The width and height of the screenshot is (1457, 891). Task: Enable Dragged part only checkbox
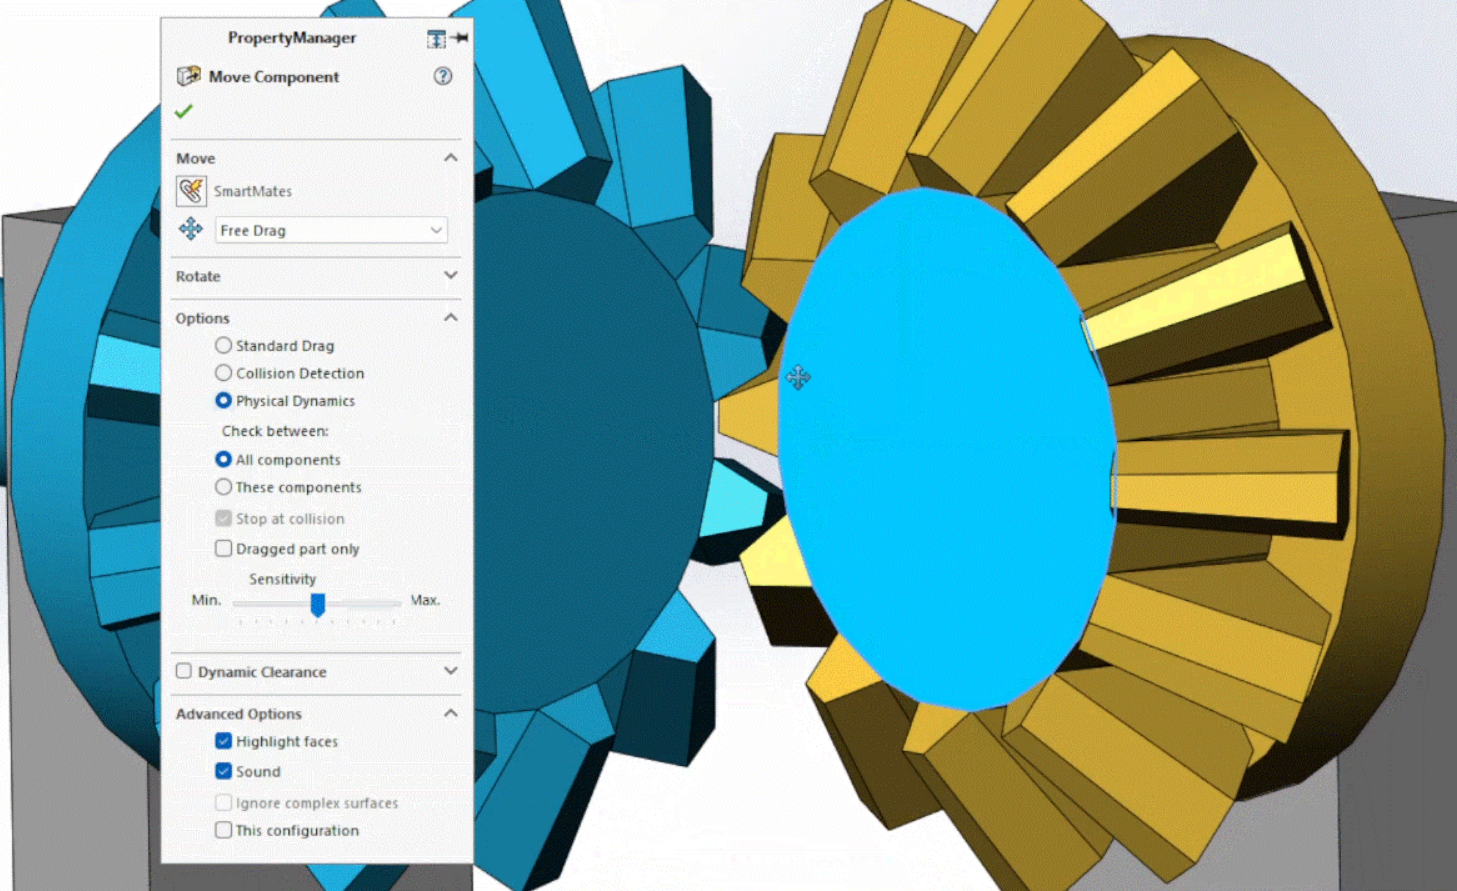[223, 548]
